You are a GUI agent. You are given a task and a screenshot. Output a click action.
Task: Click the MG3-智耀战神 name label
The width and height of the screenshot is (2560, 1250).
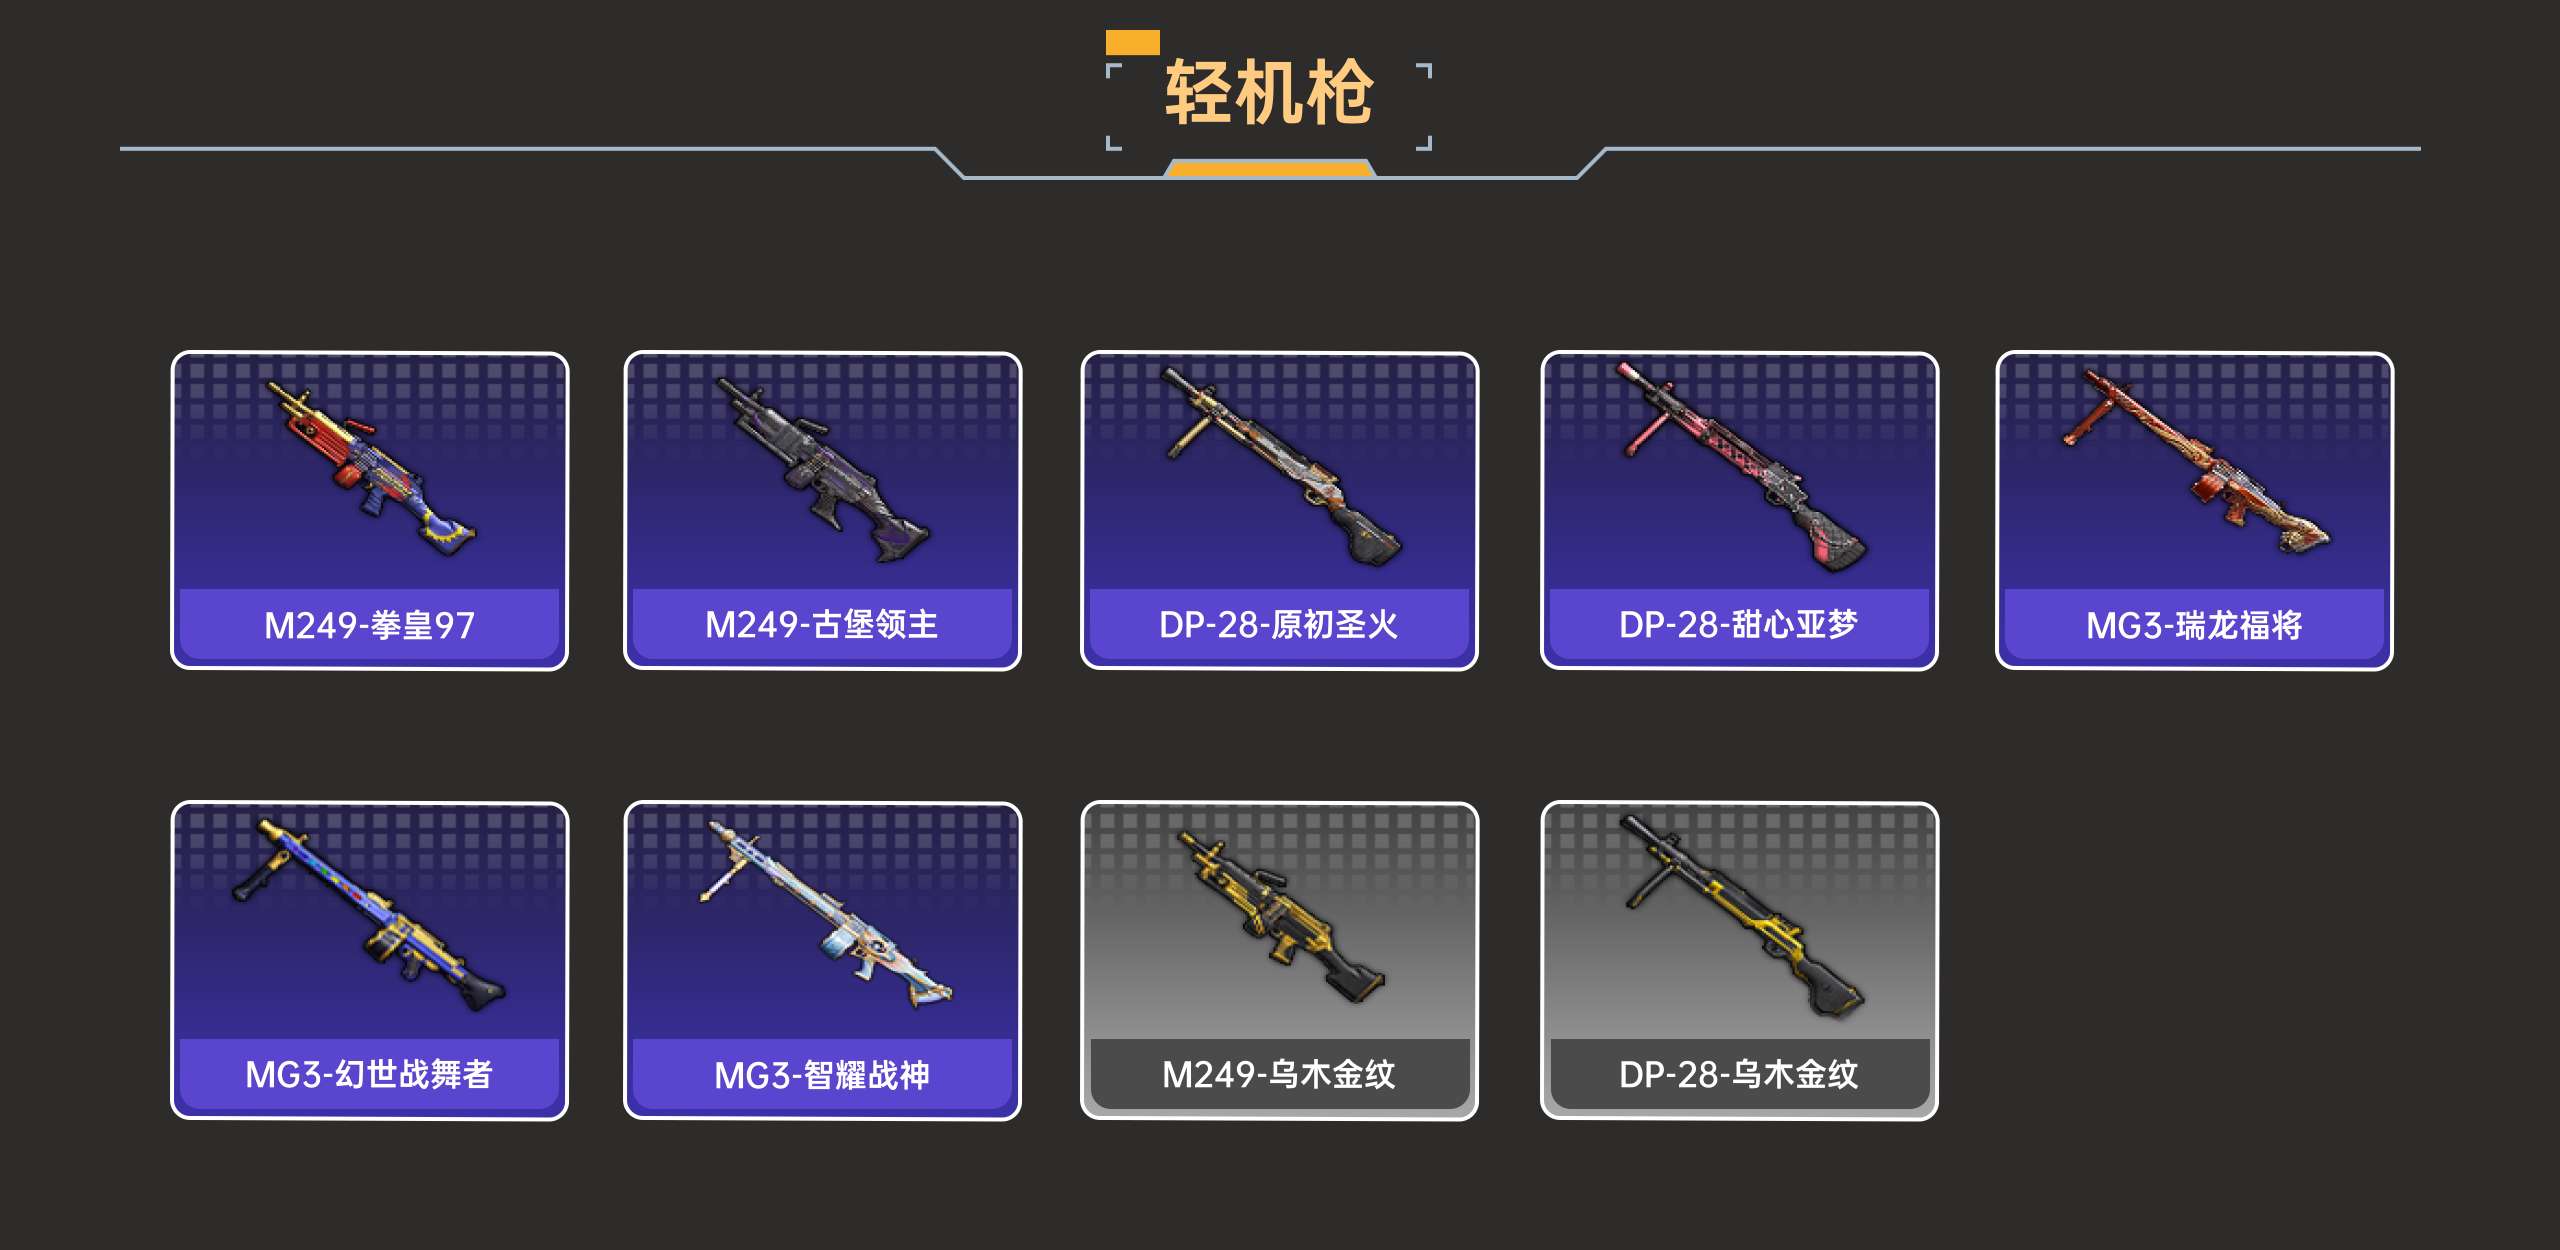[822, 1076]
